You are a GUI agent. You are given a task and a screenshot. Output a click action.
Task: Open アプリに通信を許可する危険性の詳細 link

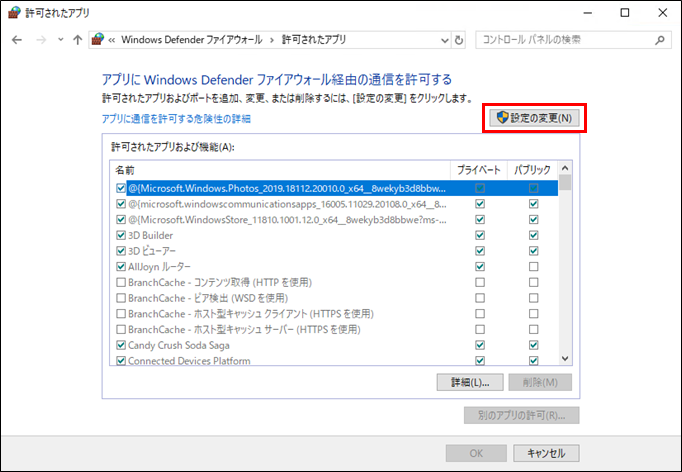[176, 119]
